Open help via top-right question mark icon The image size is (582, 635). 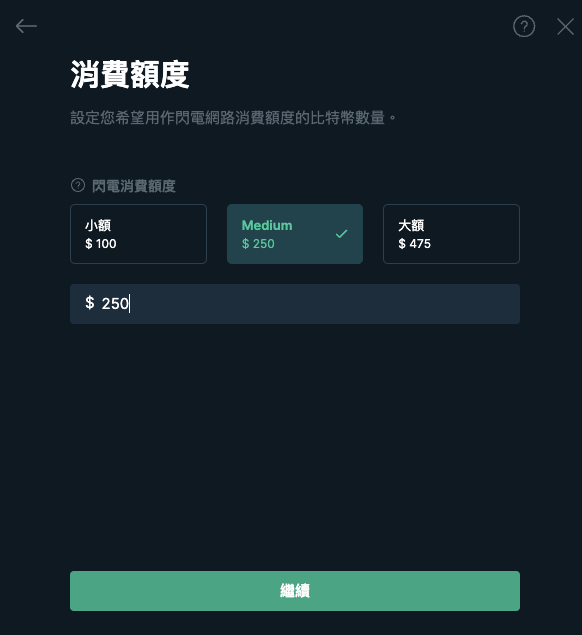tap(524, 26)
